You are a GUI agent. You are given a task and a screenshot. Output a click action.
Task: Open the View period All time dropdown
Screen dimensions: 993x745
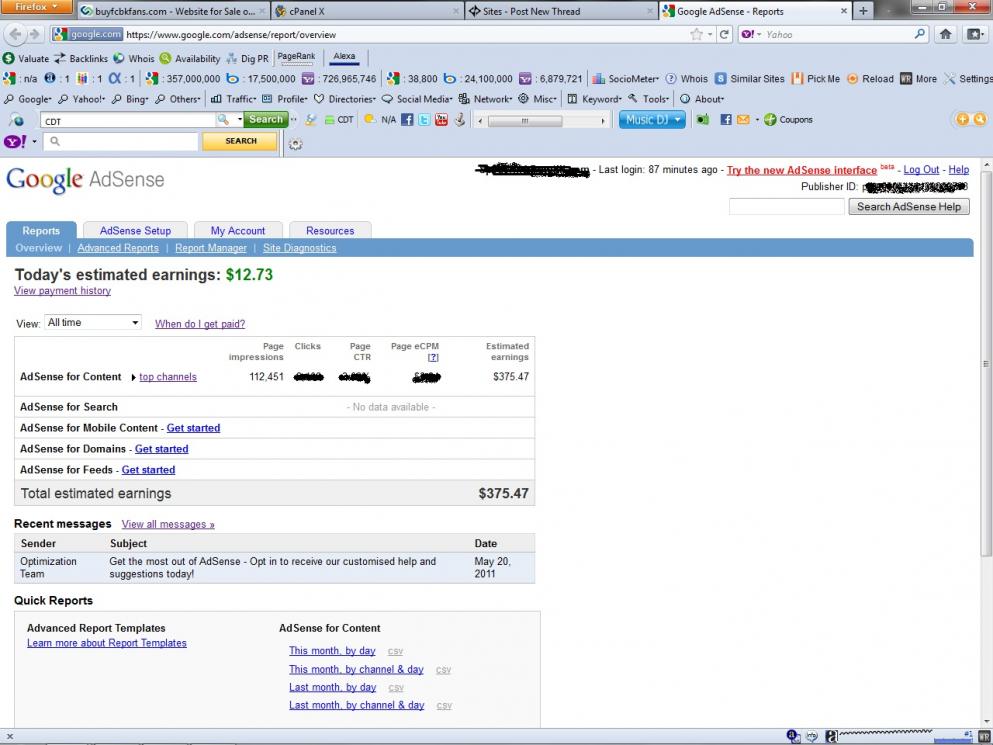(93, 322)
